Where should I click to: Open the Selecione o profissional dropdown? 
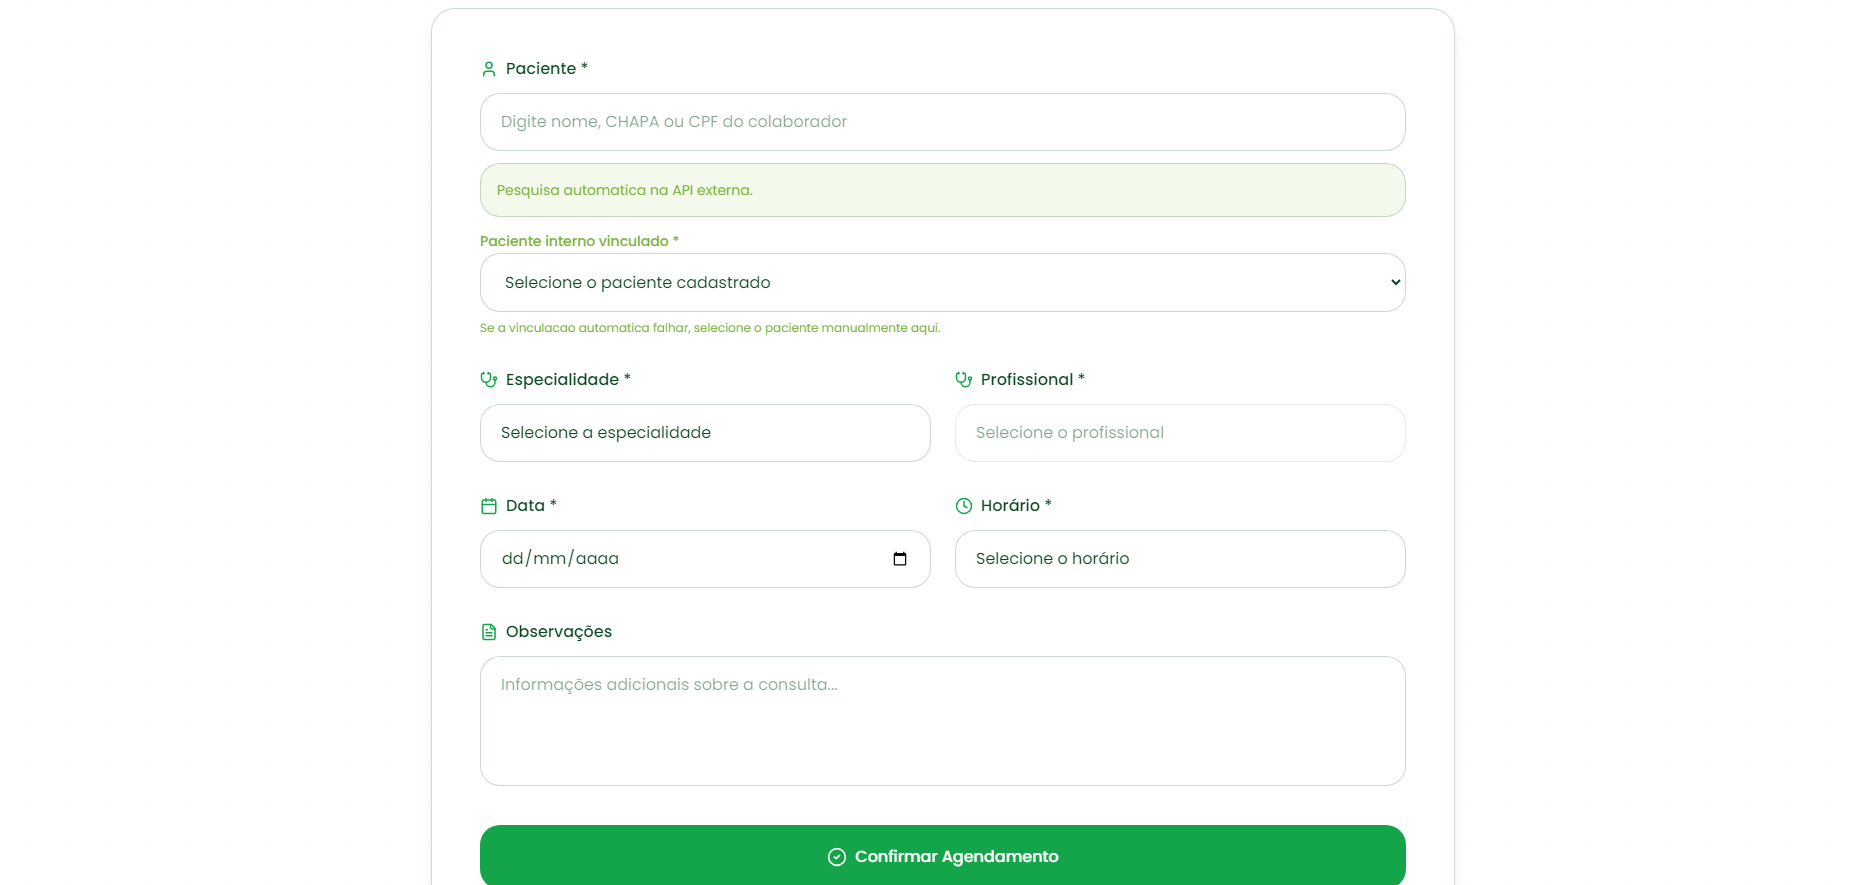[x=1180, y=433]
